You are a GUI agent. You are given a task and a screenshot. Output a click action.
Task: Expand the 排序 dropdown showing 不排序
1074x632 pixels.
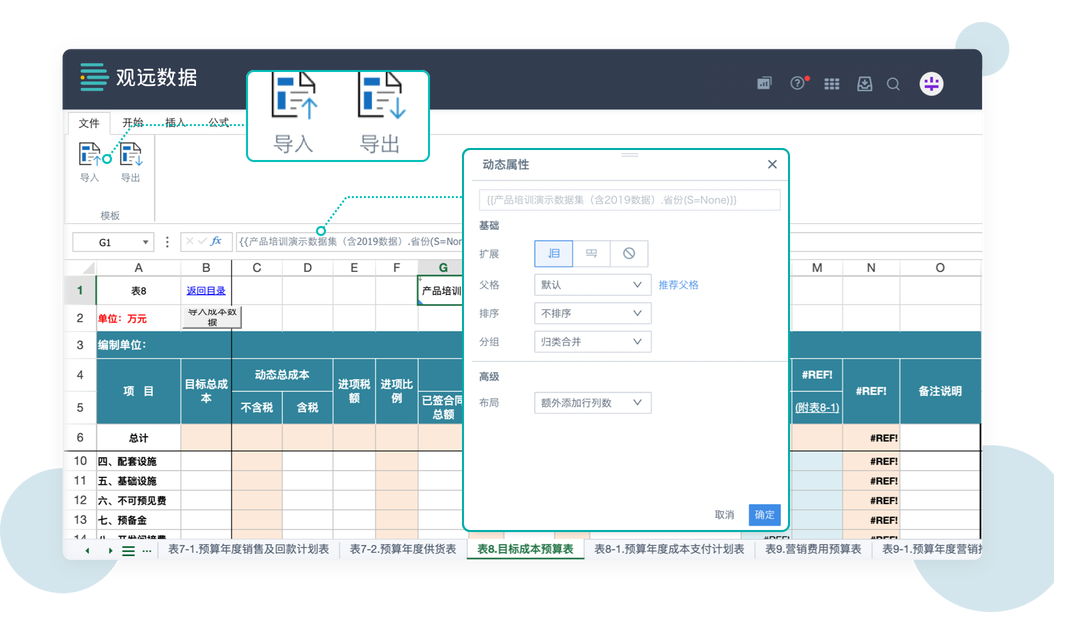593,313
